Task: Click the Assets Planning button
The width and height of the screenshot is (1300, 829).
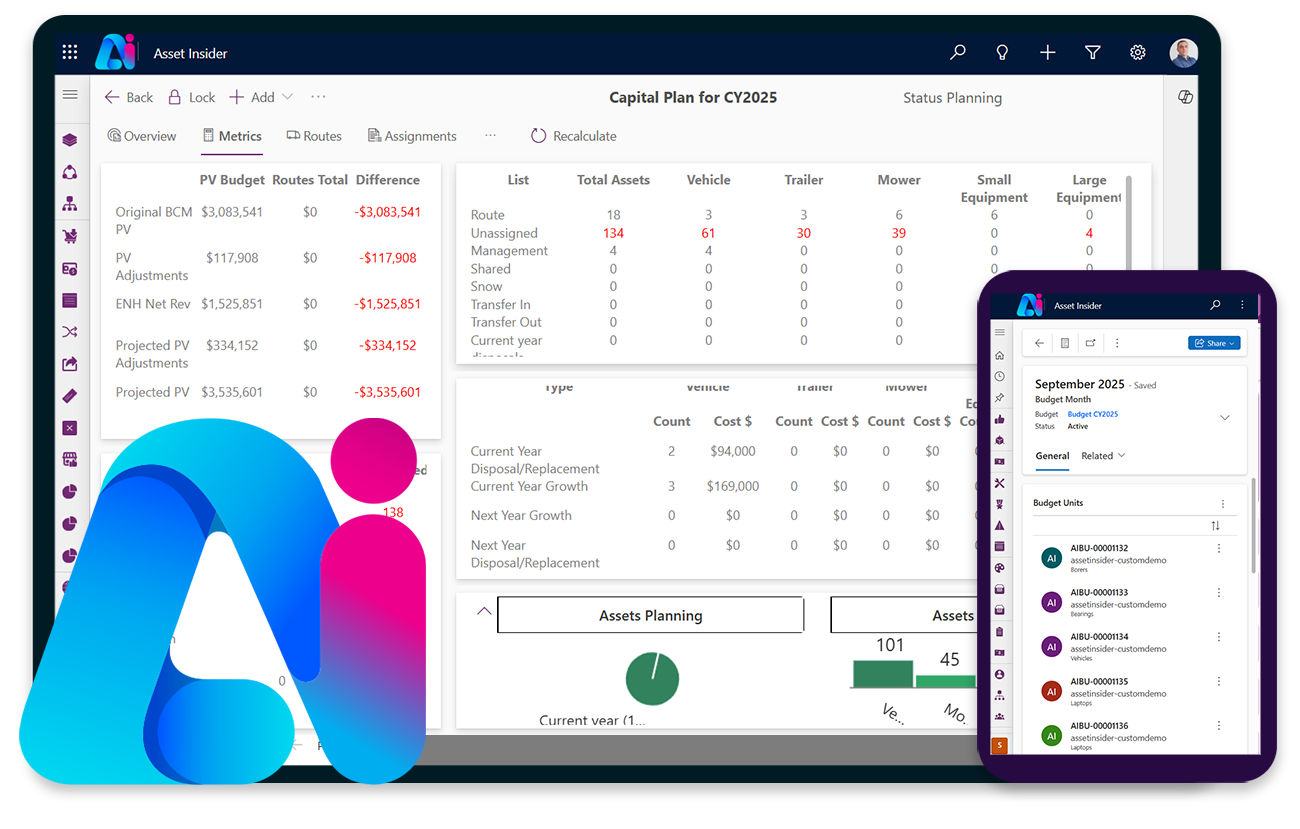Action: tap(650, 615)
